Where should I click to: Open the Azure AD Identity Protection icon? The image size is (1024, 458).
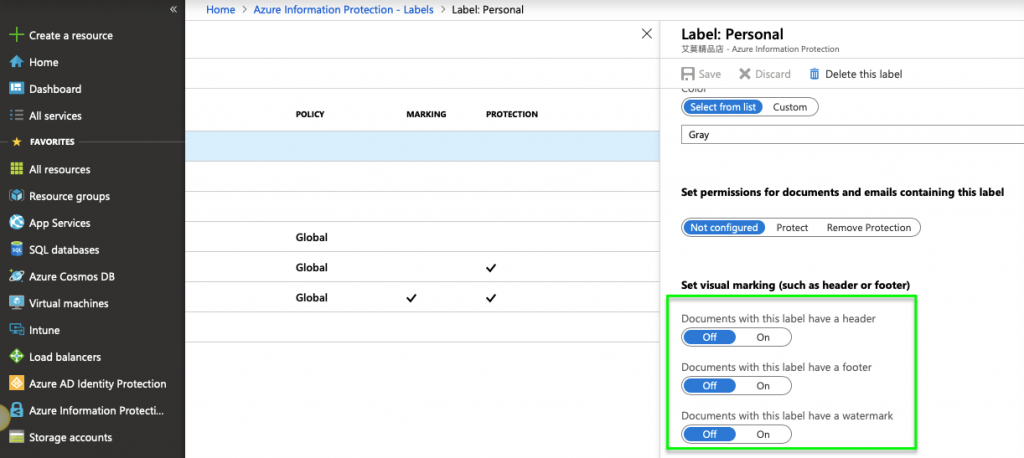click(x=17, y=384)
